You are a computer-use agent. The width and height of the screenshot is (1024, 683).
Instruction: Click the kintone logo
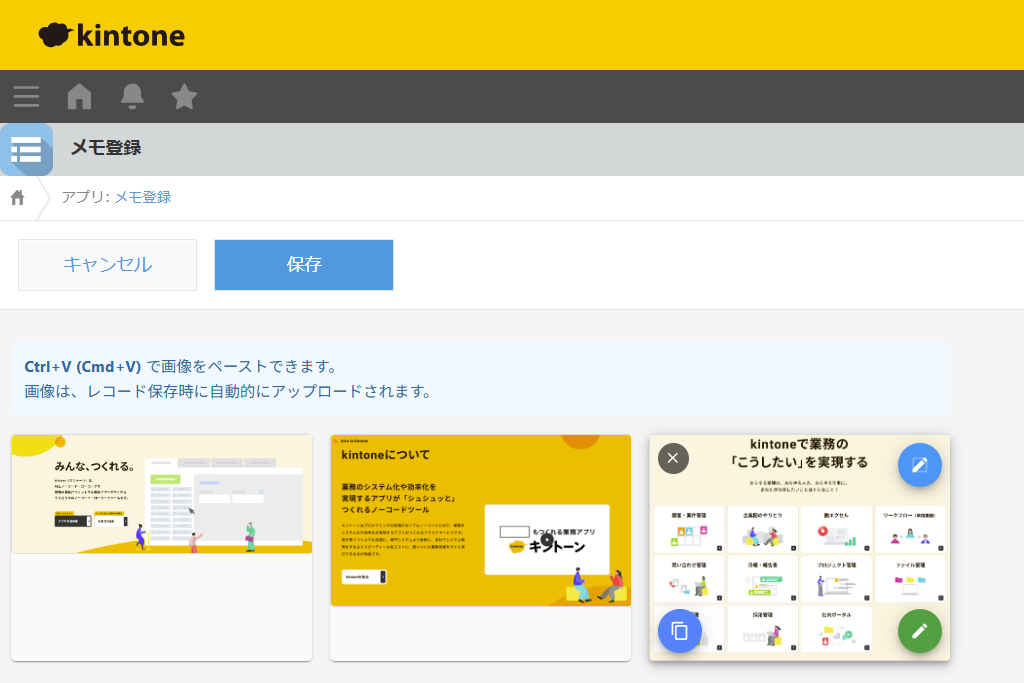[113, 34]
